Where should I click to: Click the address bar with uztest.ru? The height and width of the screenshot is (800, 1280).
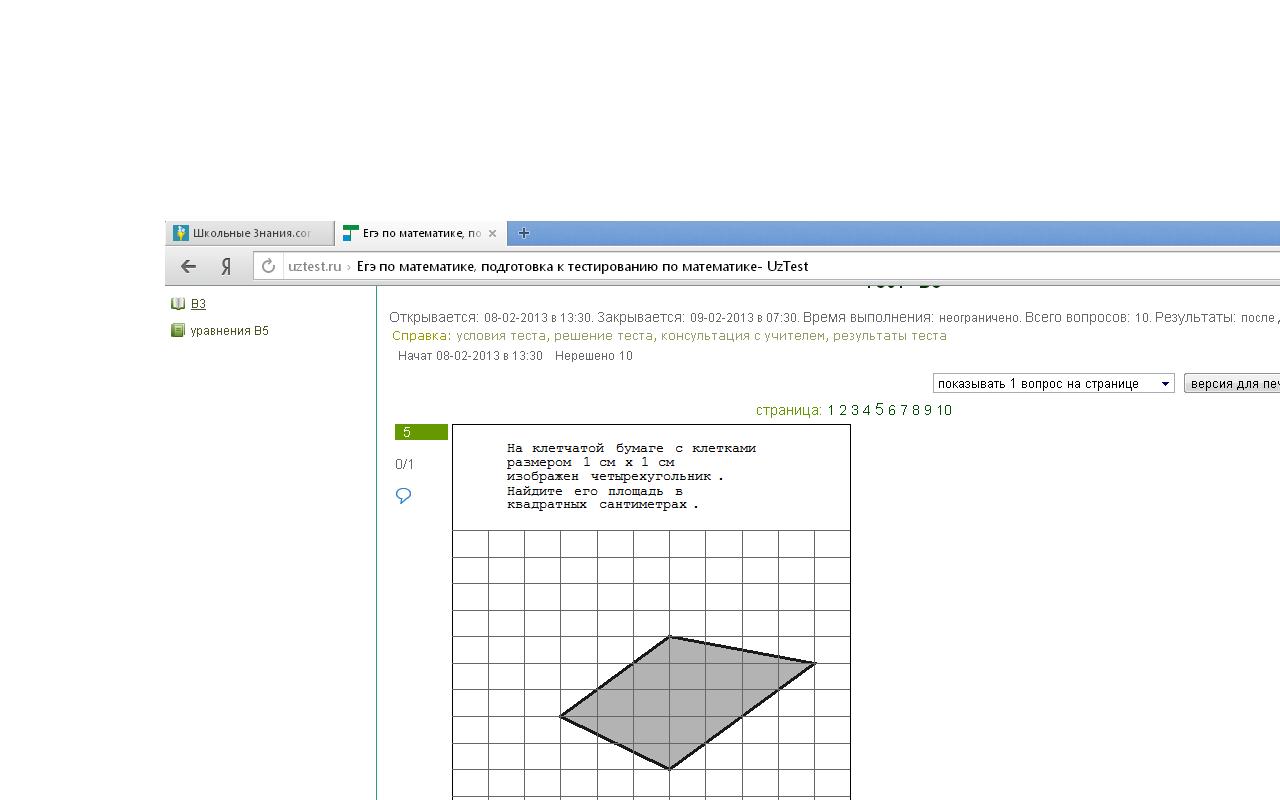click(x=766, y=266)
